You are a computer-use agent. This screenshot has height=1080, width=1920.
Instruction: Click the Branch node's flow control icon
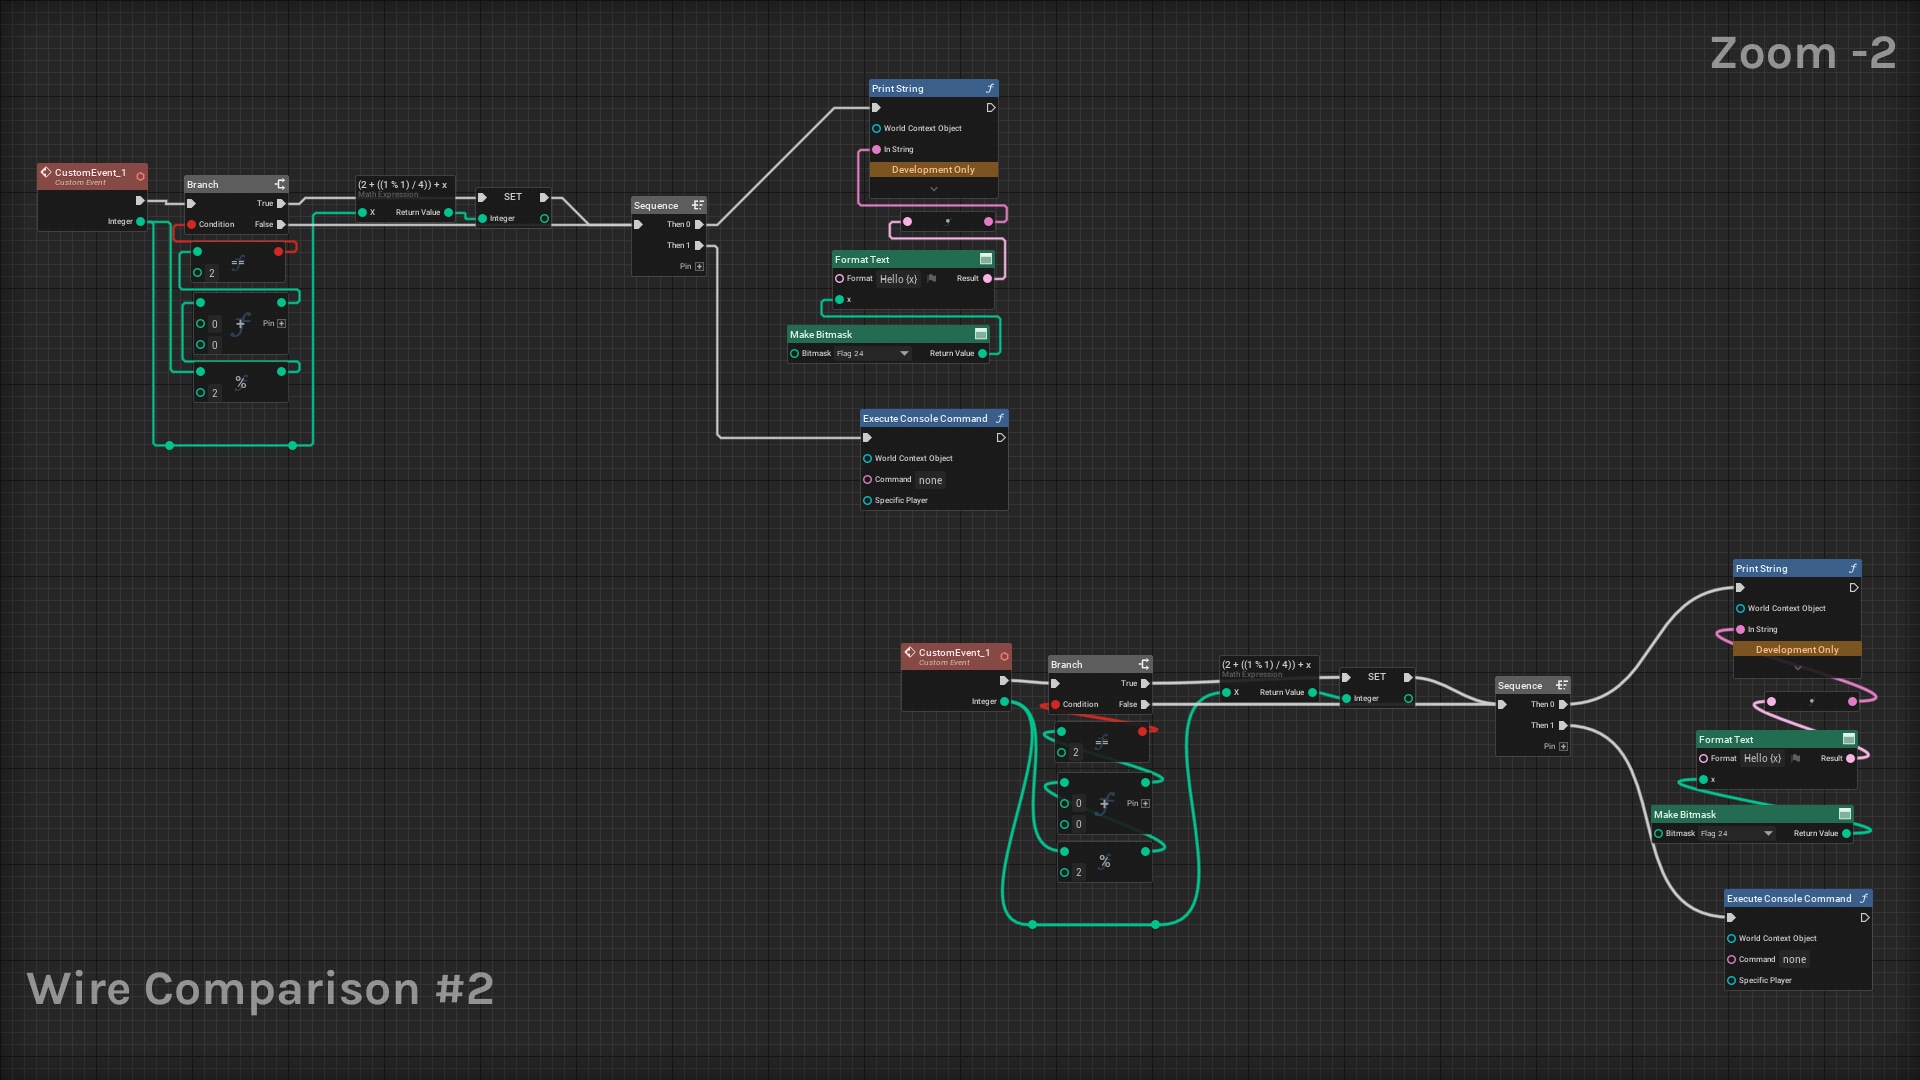coord(280,184)
